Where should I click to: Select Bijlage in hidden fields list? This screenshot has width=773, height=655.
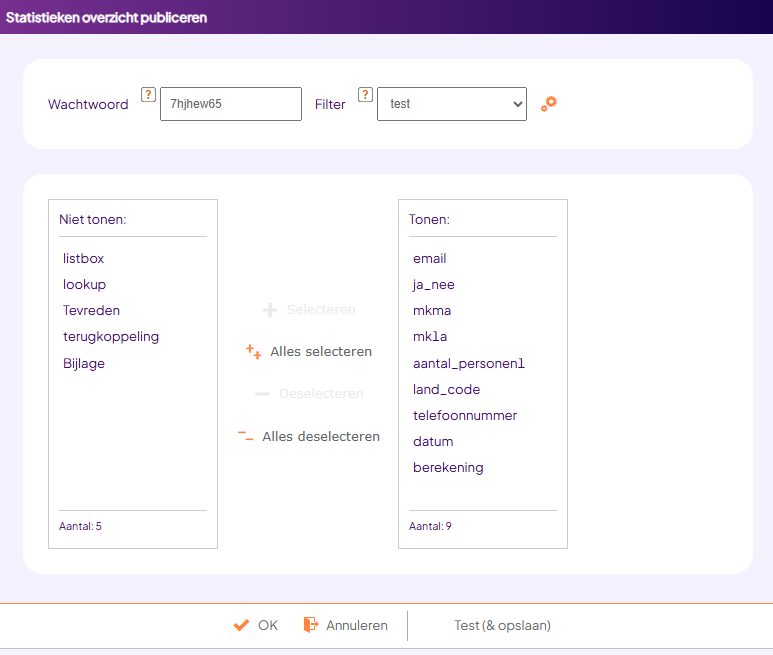[84, 363]
